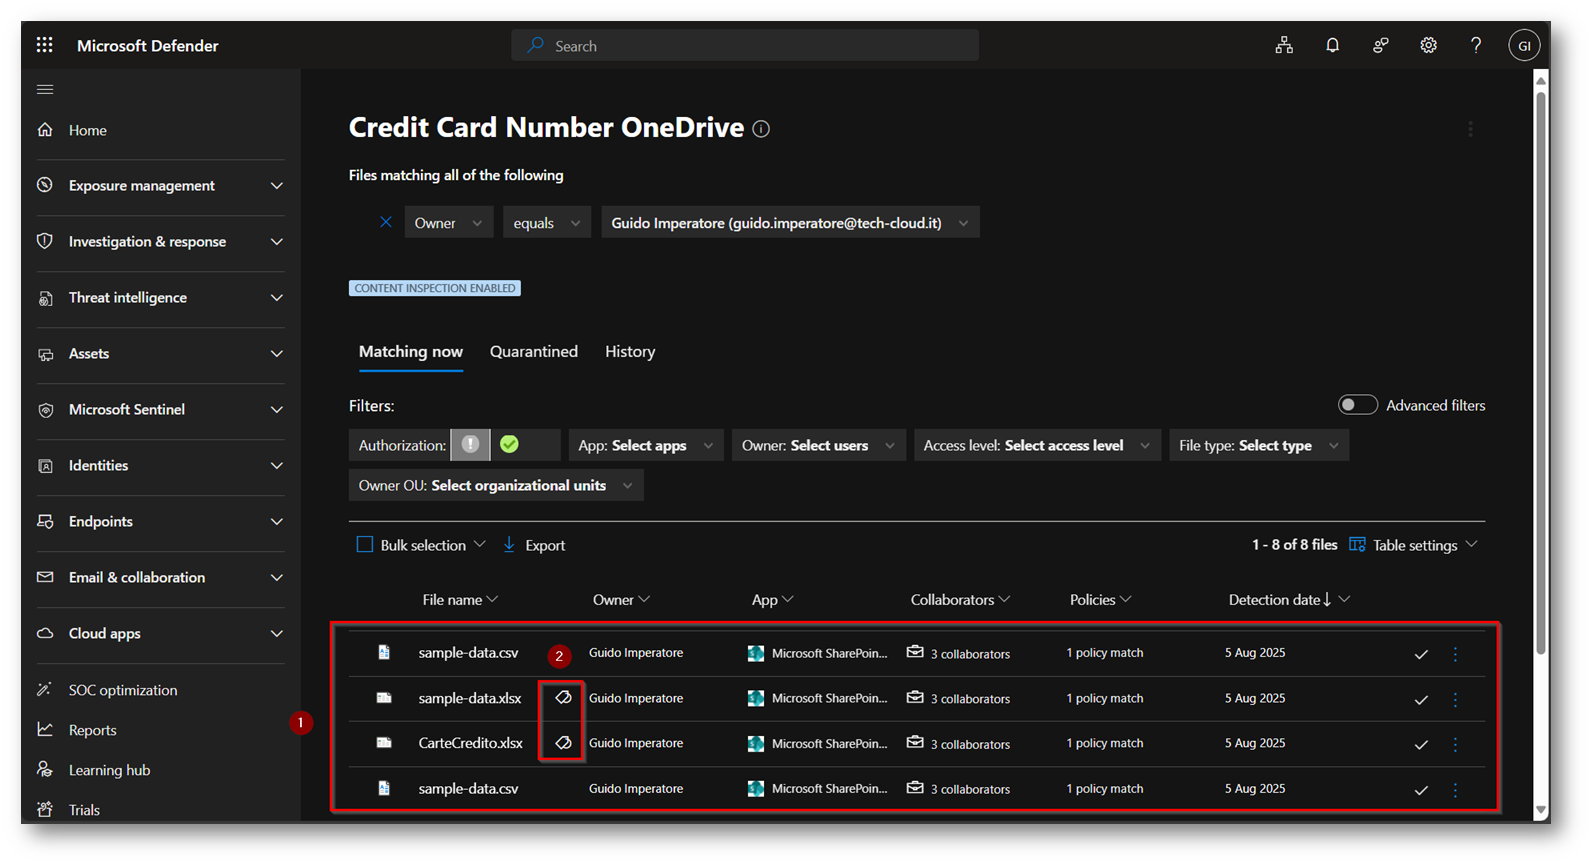
Task: Open the Access level dropdown
Action: 1036,445
